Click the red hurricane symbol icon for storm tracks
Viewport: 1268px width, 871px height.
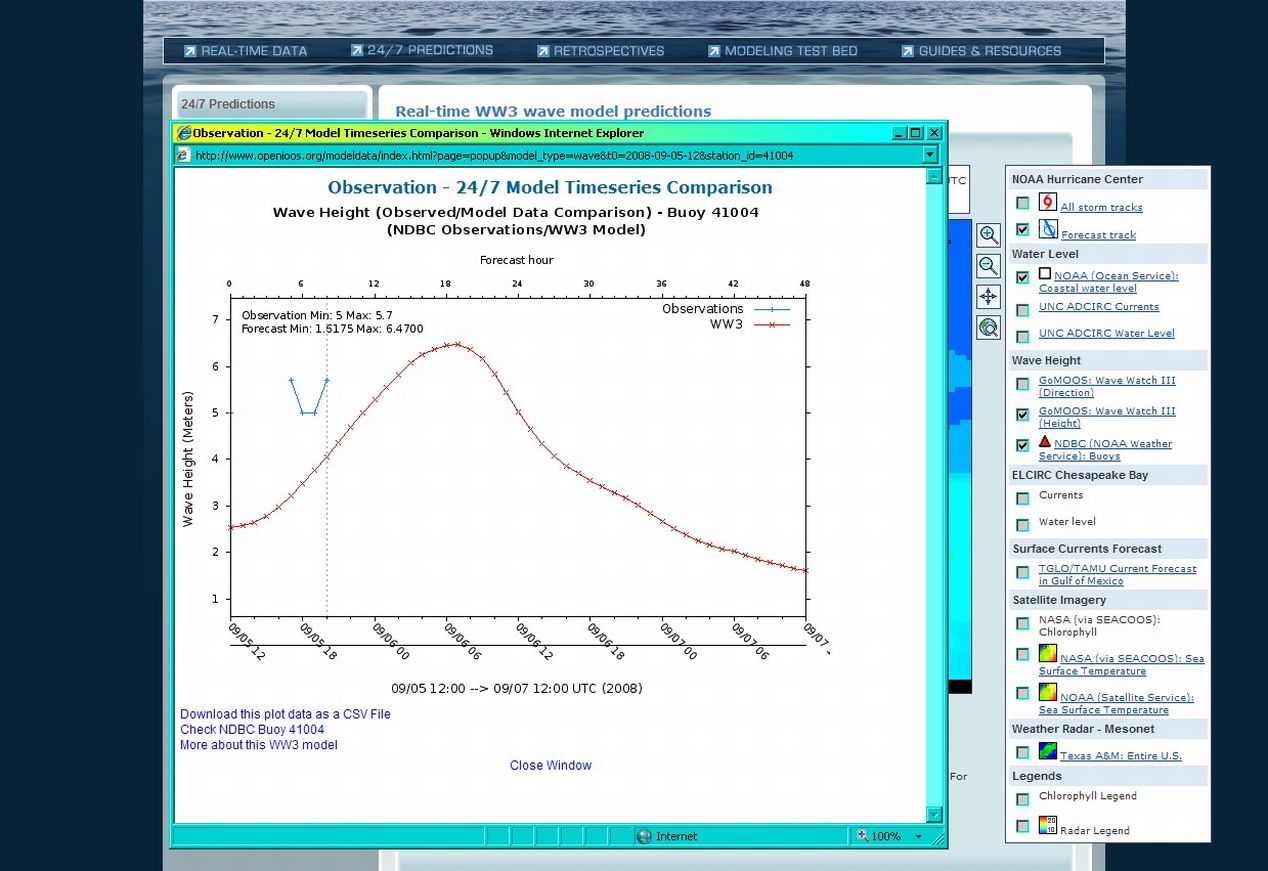[1047, 203]
